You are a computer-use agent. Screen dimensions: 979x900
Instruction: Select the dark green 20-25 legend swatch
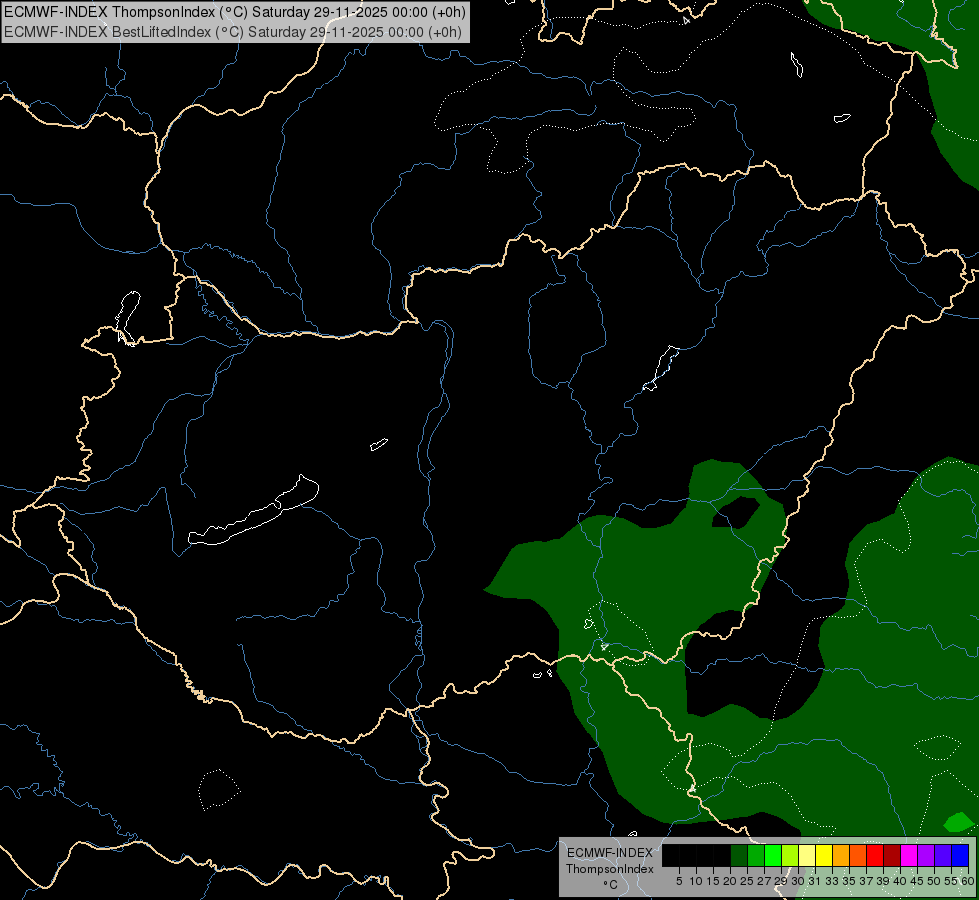739,855
